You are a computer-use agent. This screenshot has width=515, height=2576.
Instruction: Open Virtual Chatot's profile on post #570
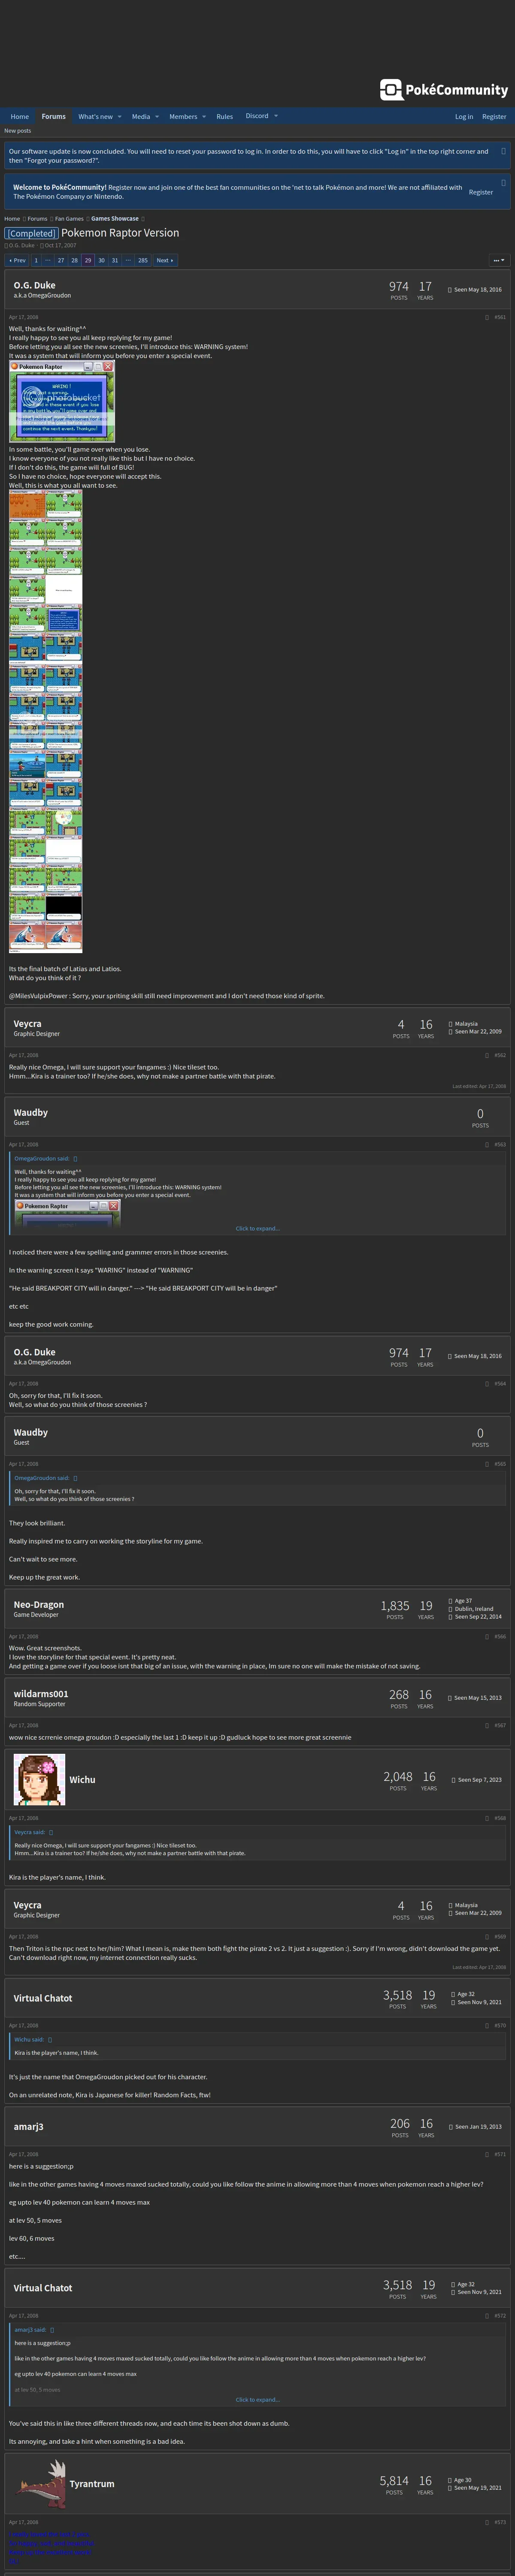tap(43, 1998)
